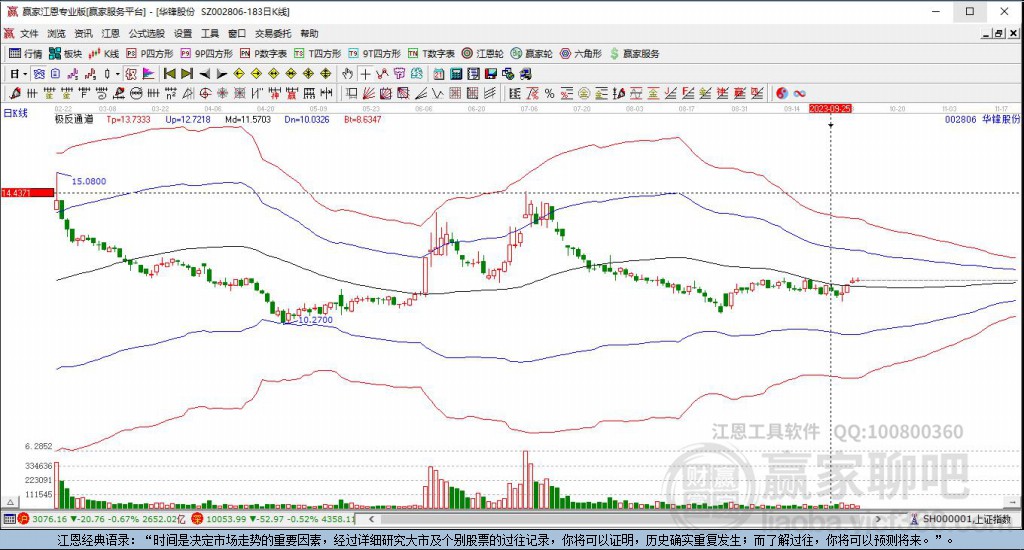Open the 公式选股 menu

146,33
